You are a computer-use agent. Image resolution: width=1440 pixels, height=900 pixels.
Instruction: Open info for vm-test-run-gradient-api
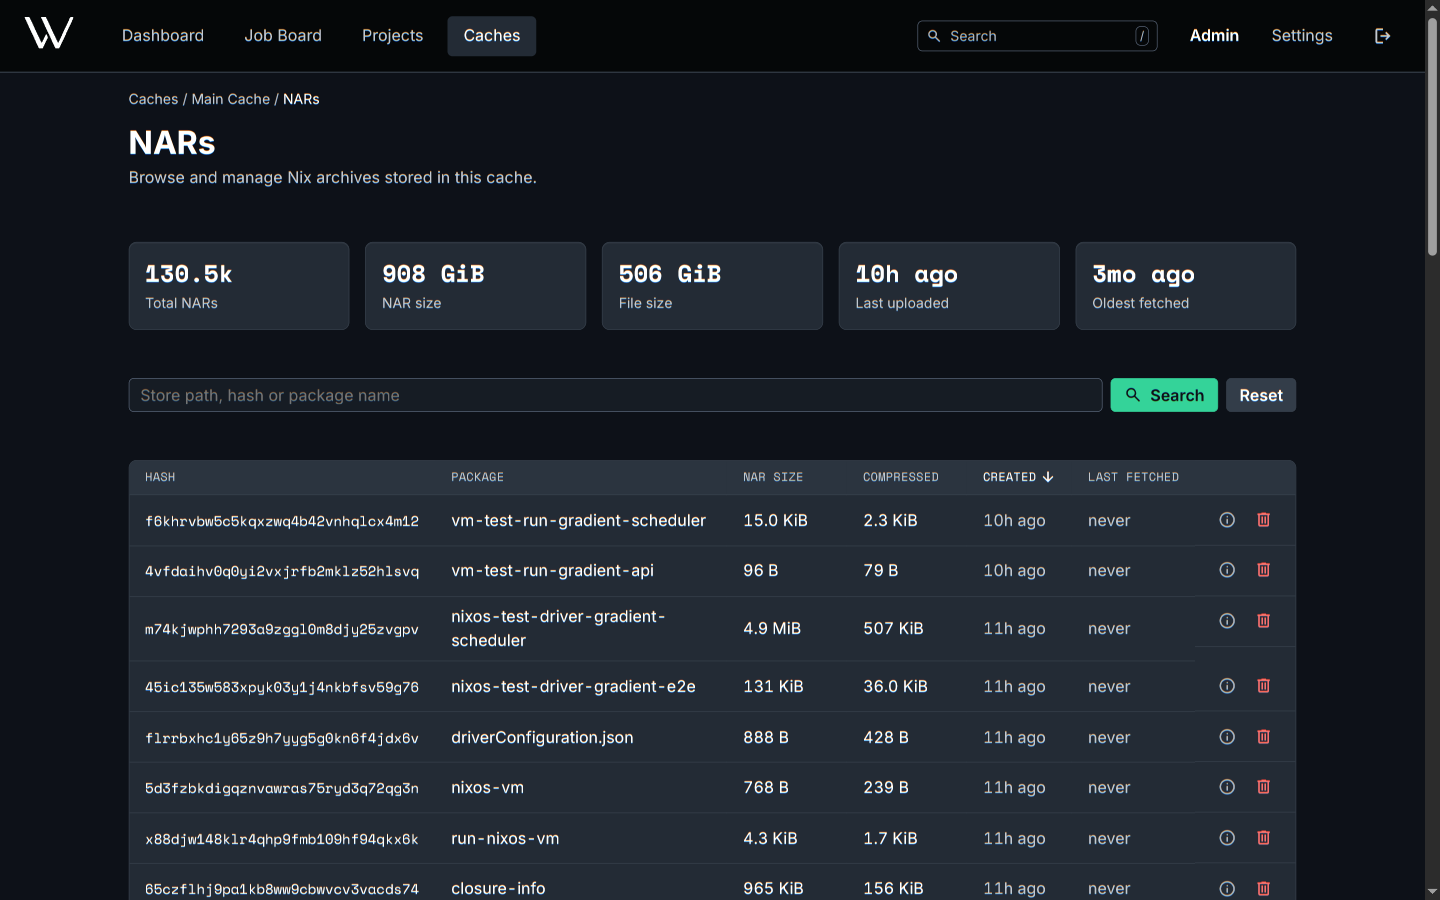(x=1227, y=570)
